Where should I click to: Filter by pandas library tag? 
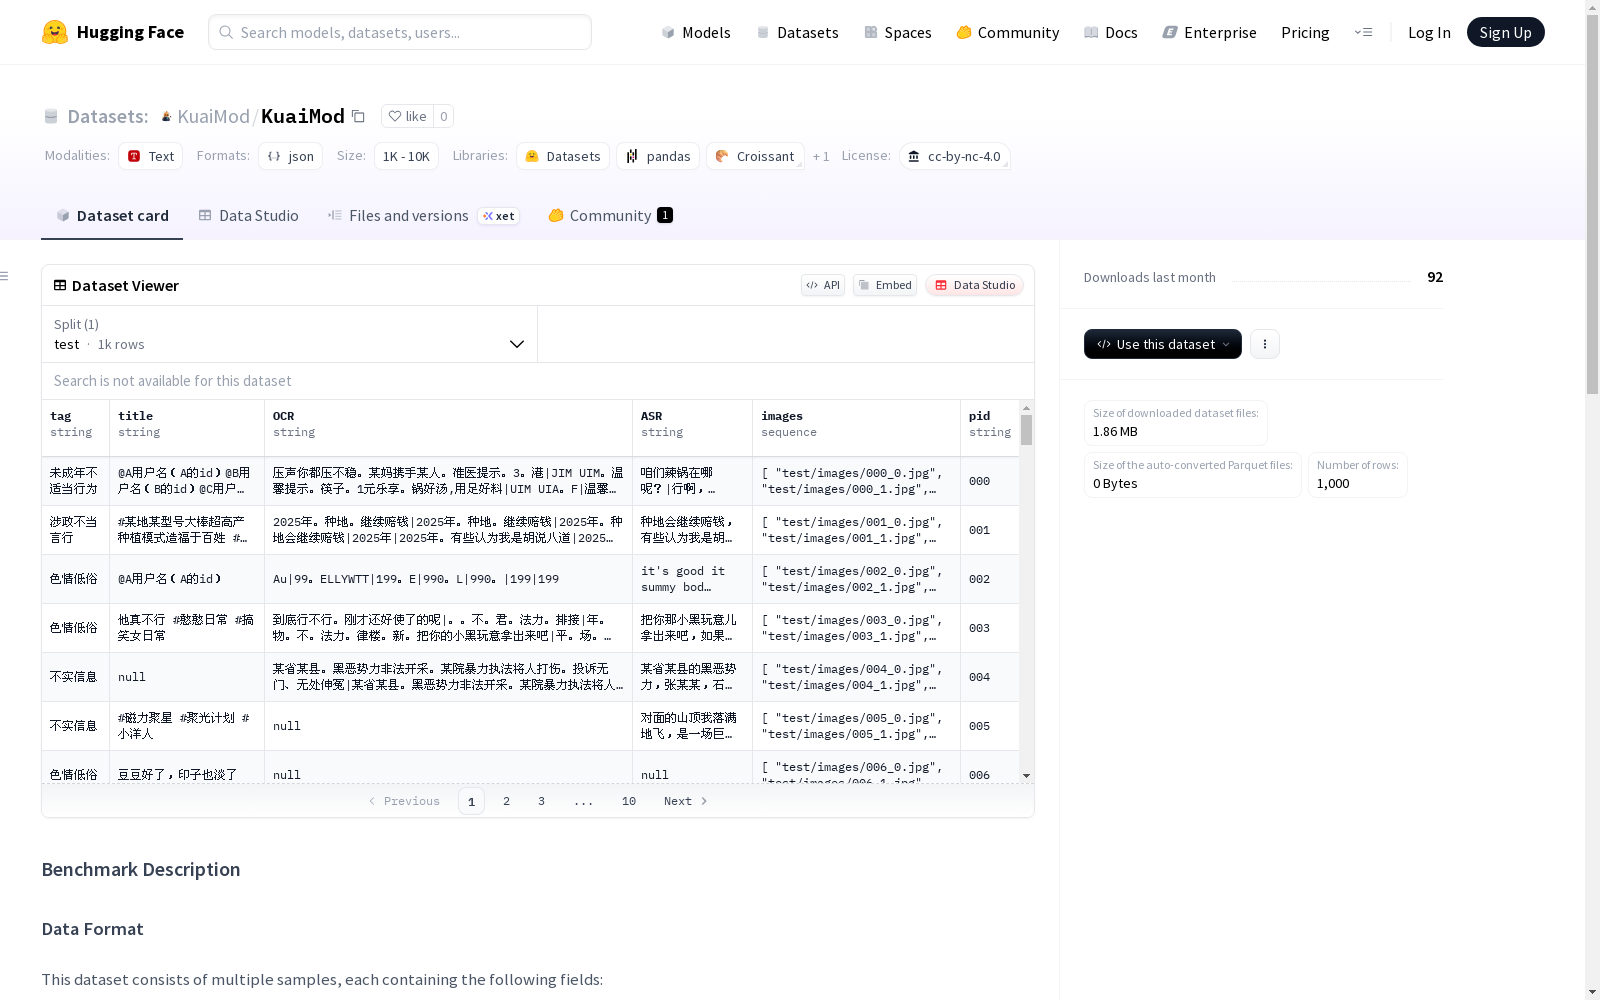[x=658, y=156]
